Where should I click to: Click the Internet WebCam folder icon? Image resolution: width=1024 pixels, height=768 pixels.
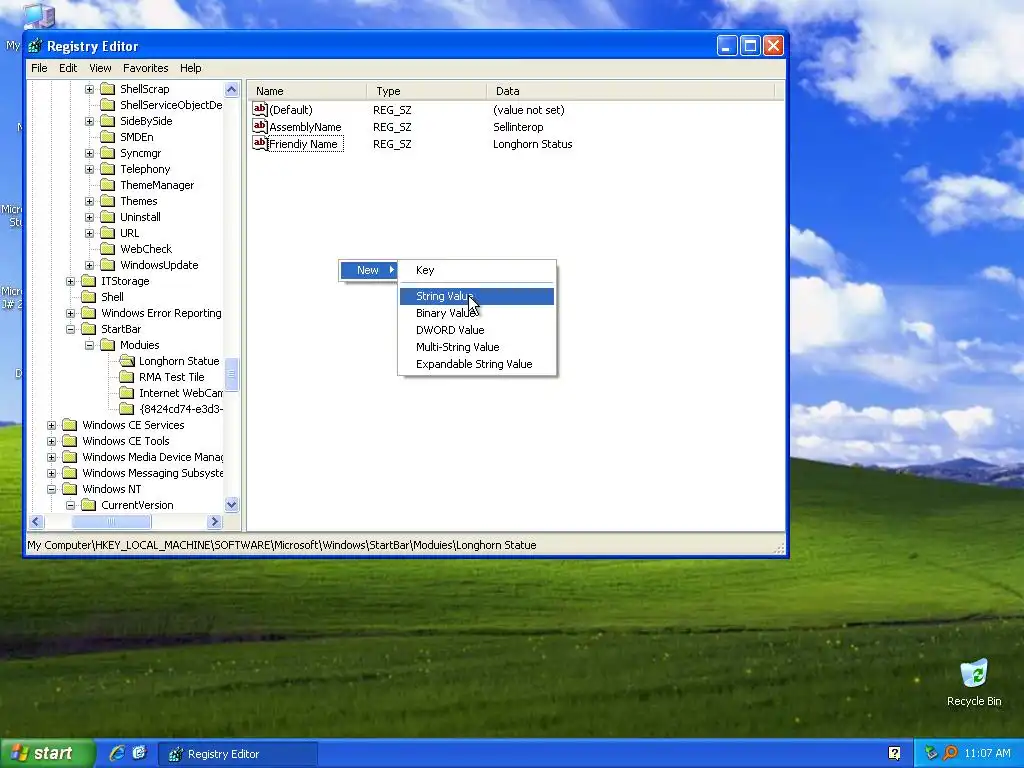tap(127, 393)
